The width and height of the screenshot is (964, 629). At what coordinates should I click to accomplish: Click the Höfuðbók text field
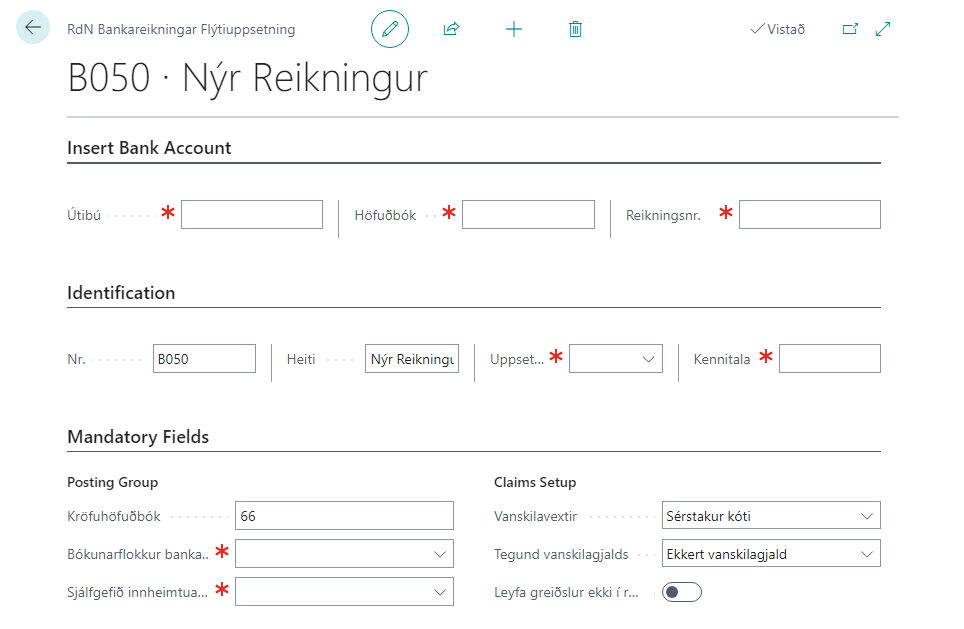(x=528, y=214)
